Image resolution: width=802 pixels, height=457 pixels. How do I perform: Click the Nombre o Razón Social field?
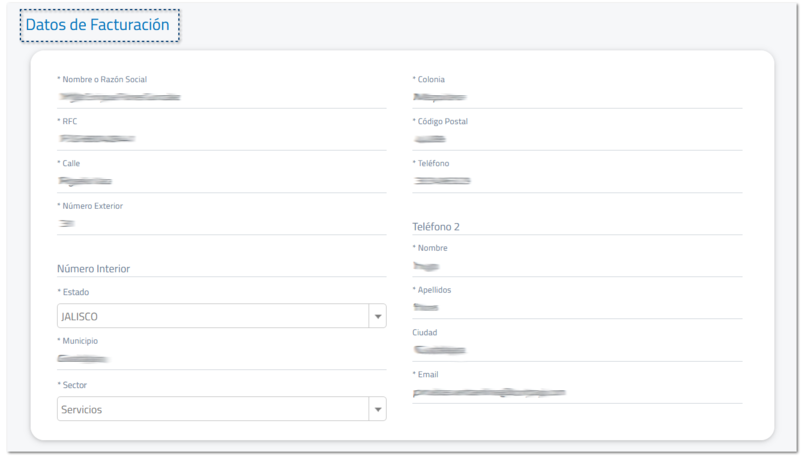click(x=221, y=97)
